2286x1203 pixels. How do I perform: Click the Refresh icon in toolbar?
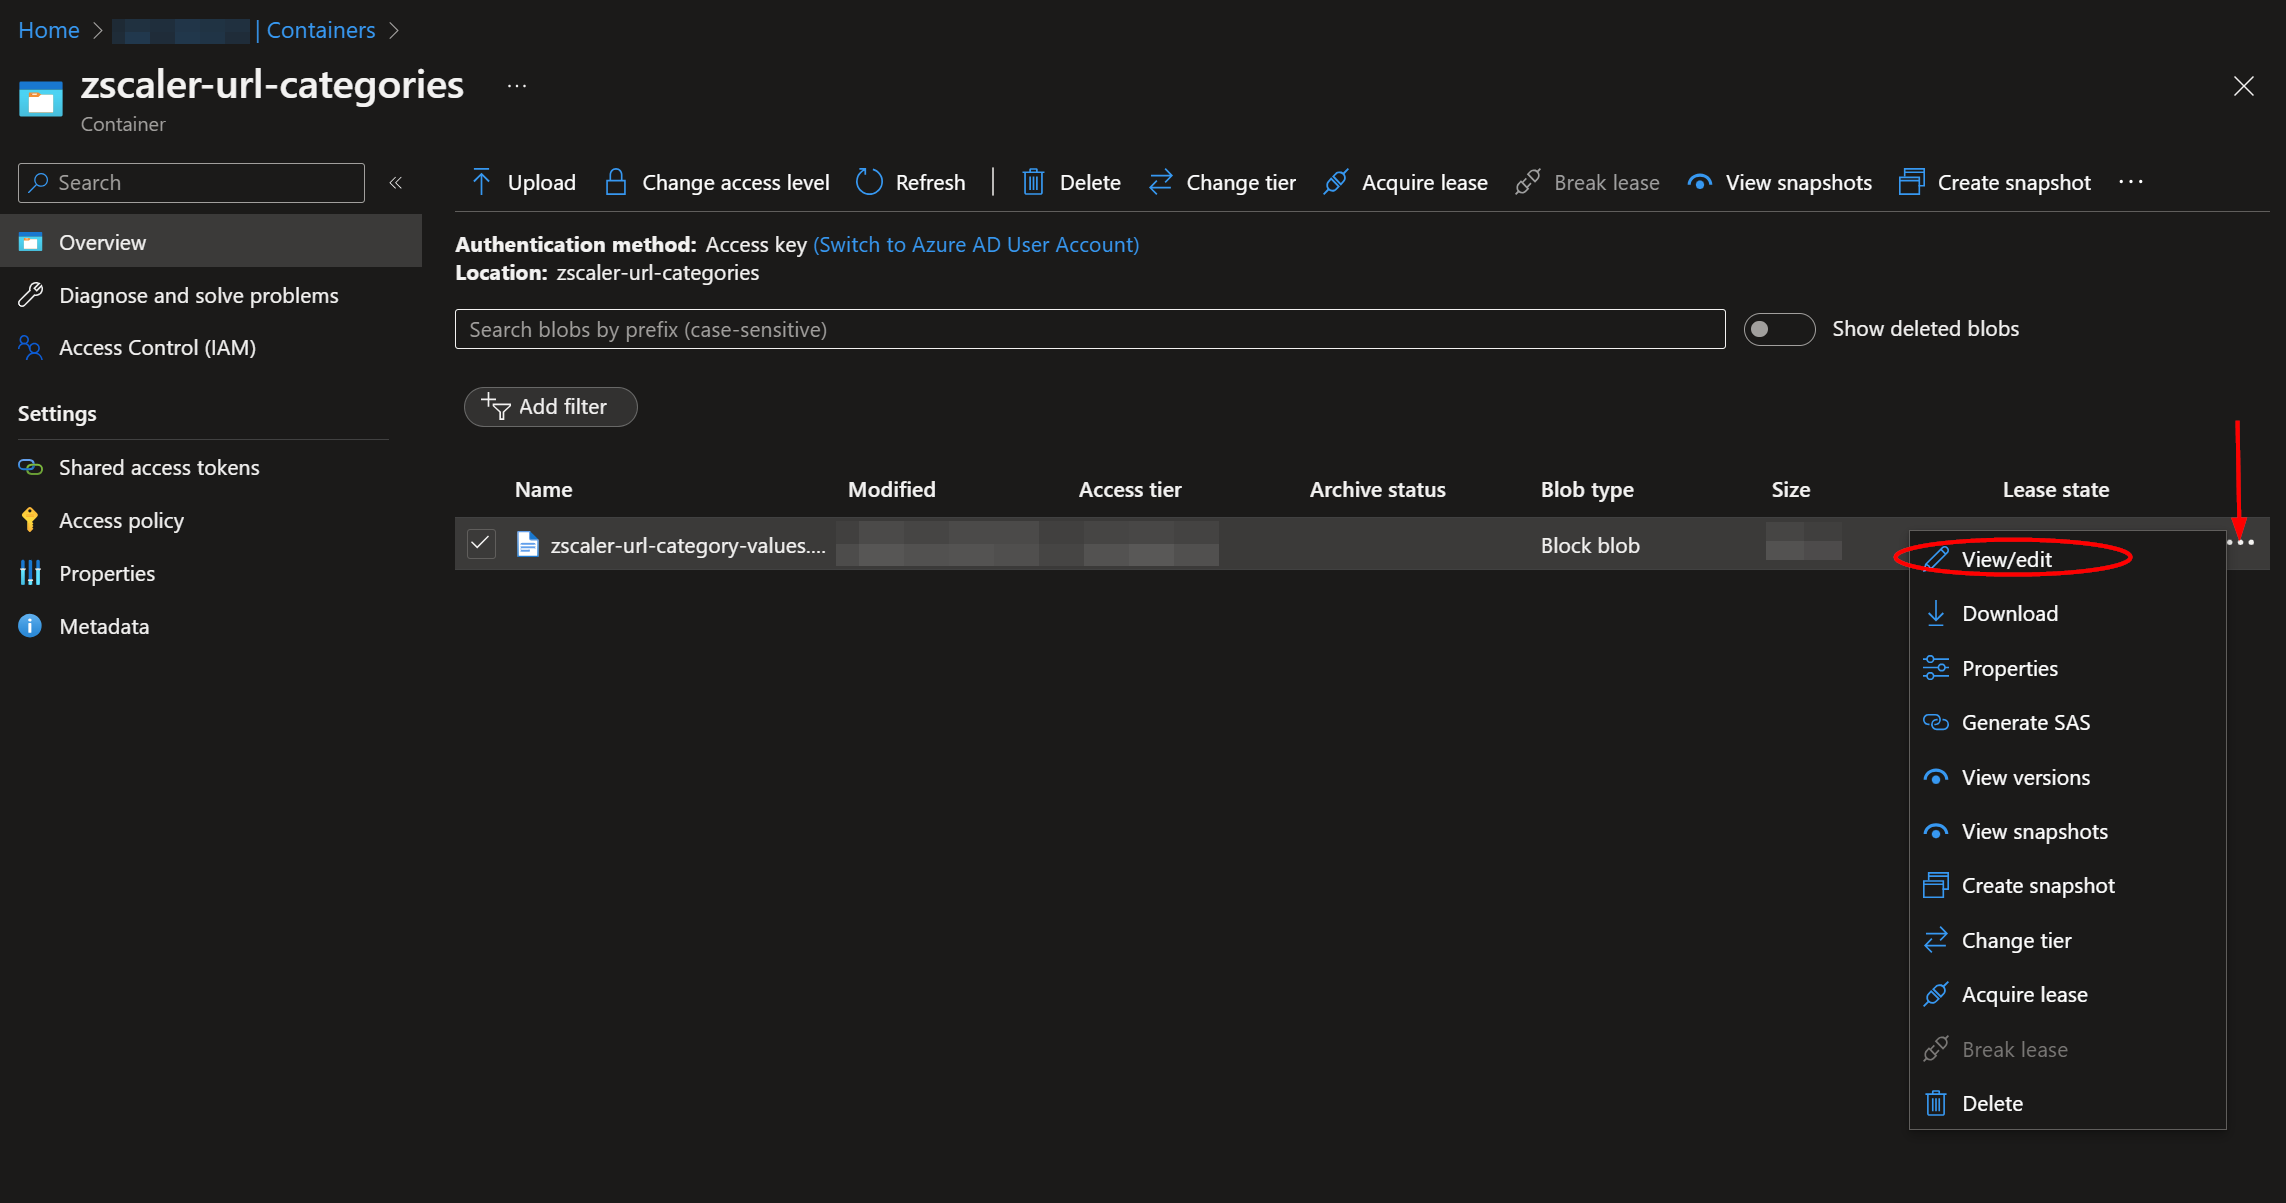pyautogui.click(x=872, y=180)
